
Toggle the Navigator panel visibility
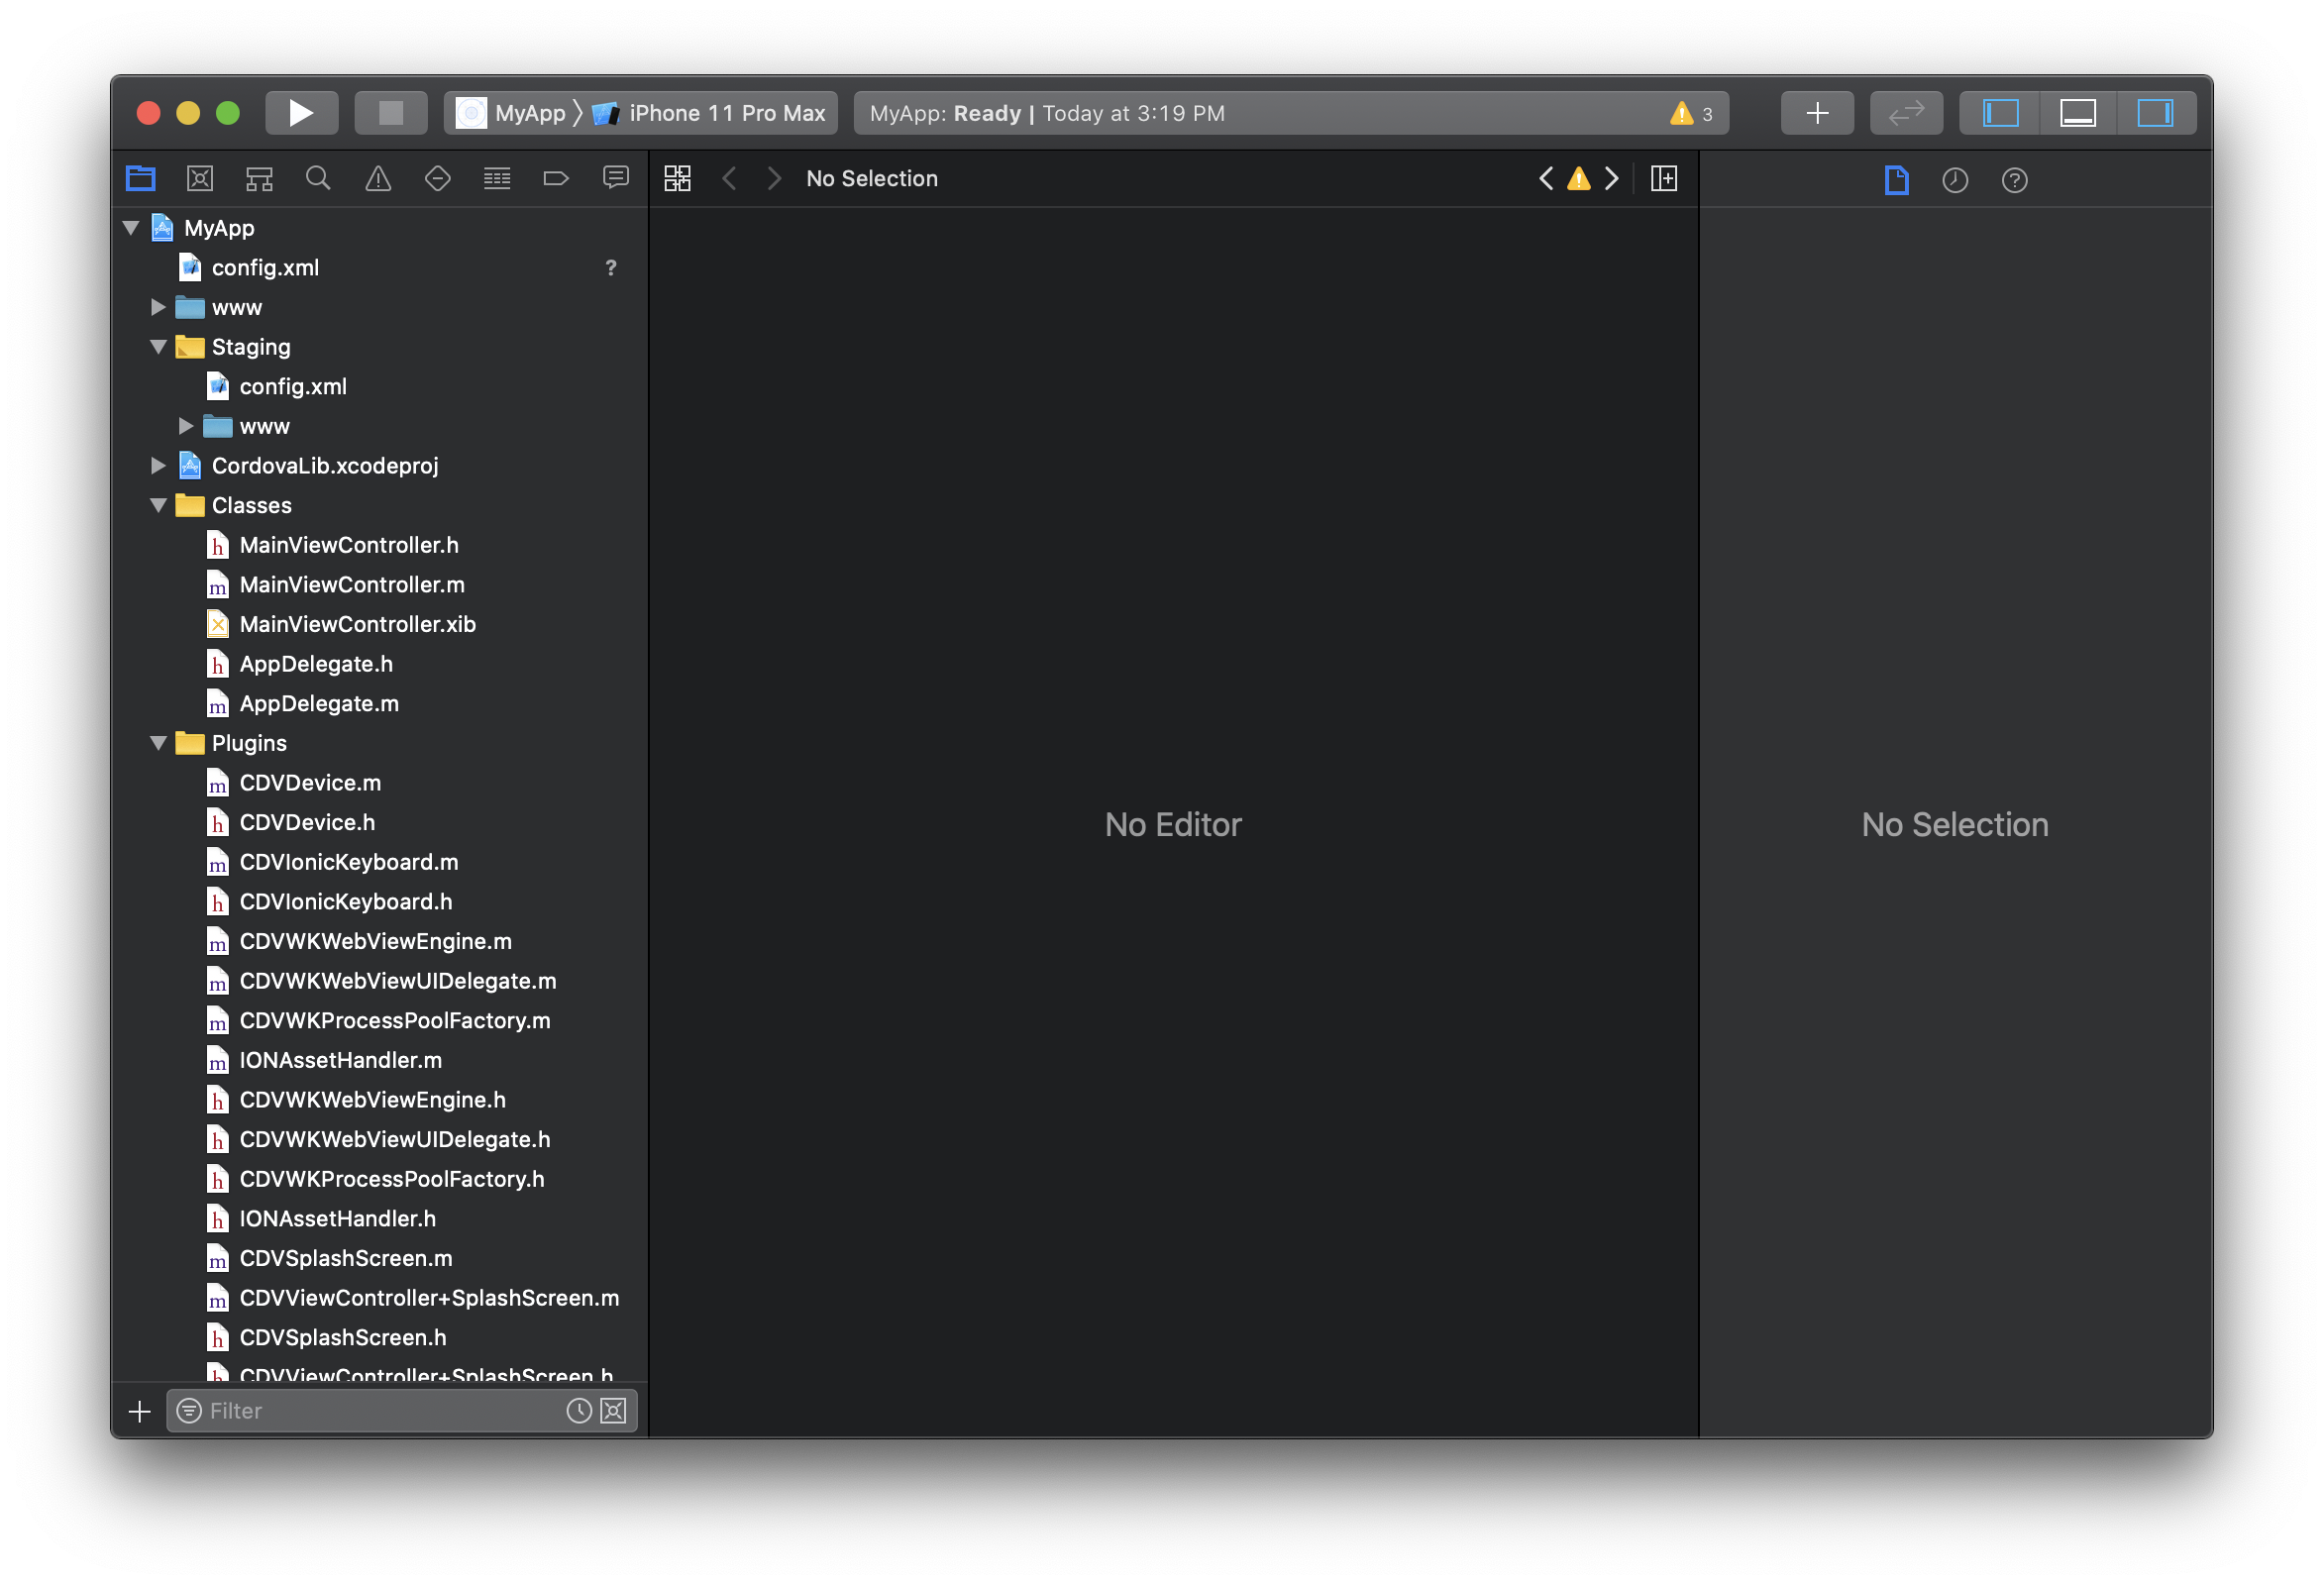click(2000, 113)
